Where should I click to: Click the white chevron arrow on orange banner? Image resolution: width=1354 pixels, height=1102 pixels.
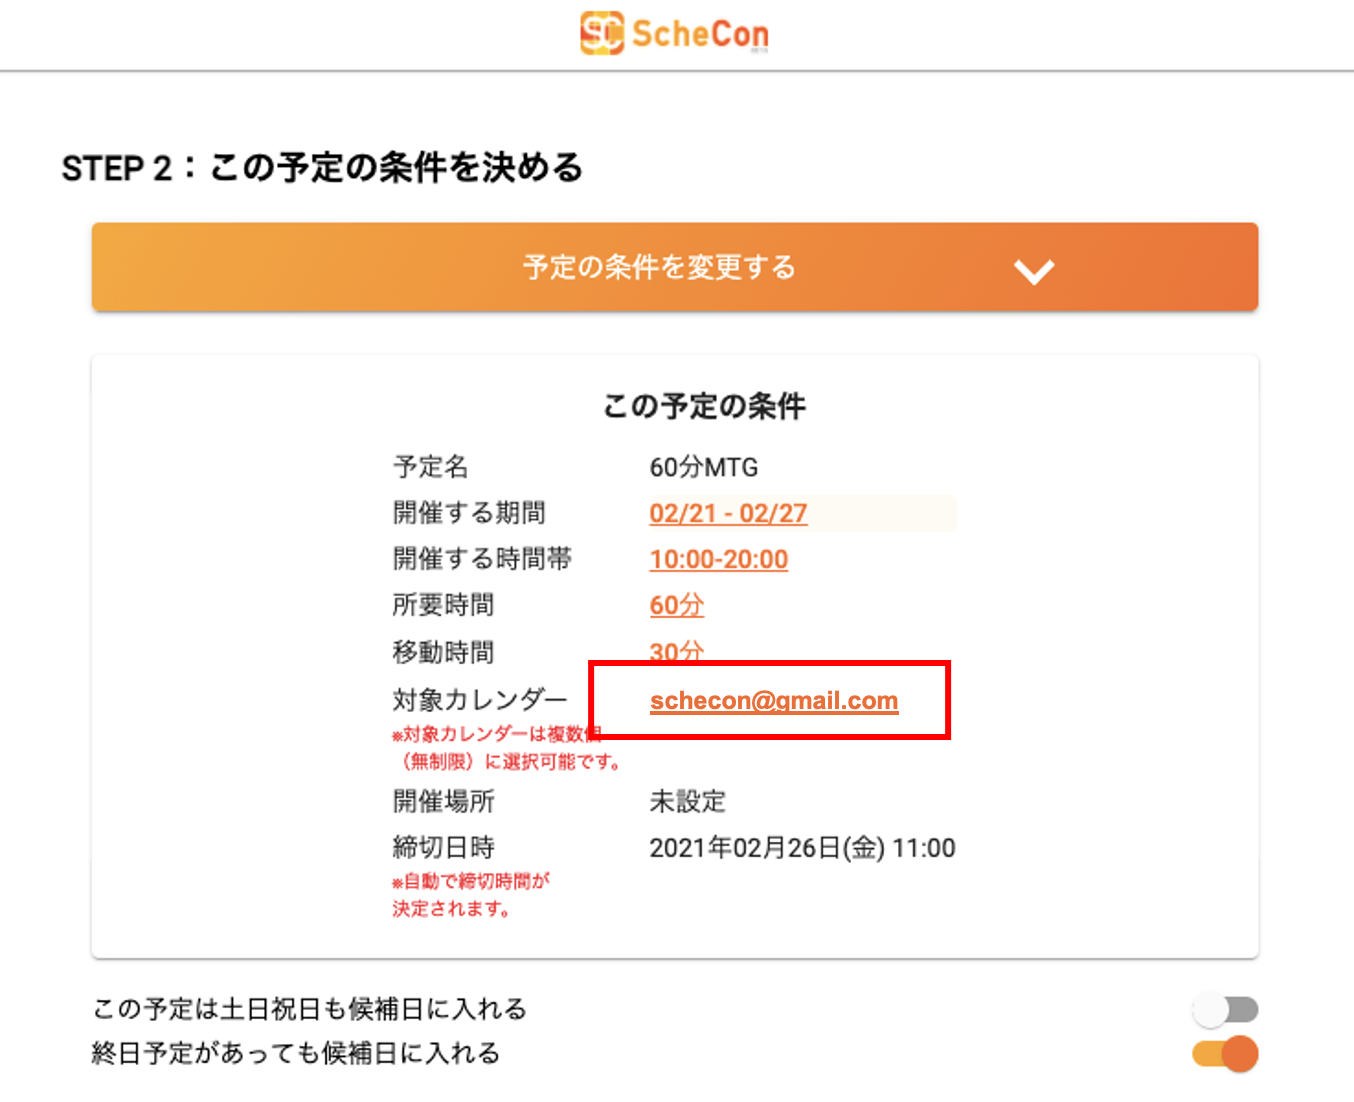[x=1033, y=271]
